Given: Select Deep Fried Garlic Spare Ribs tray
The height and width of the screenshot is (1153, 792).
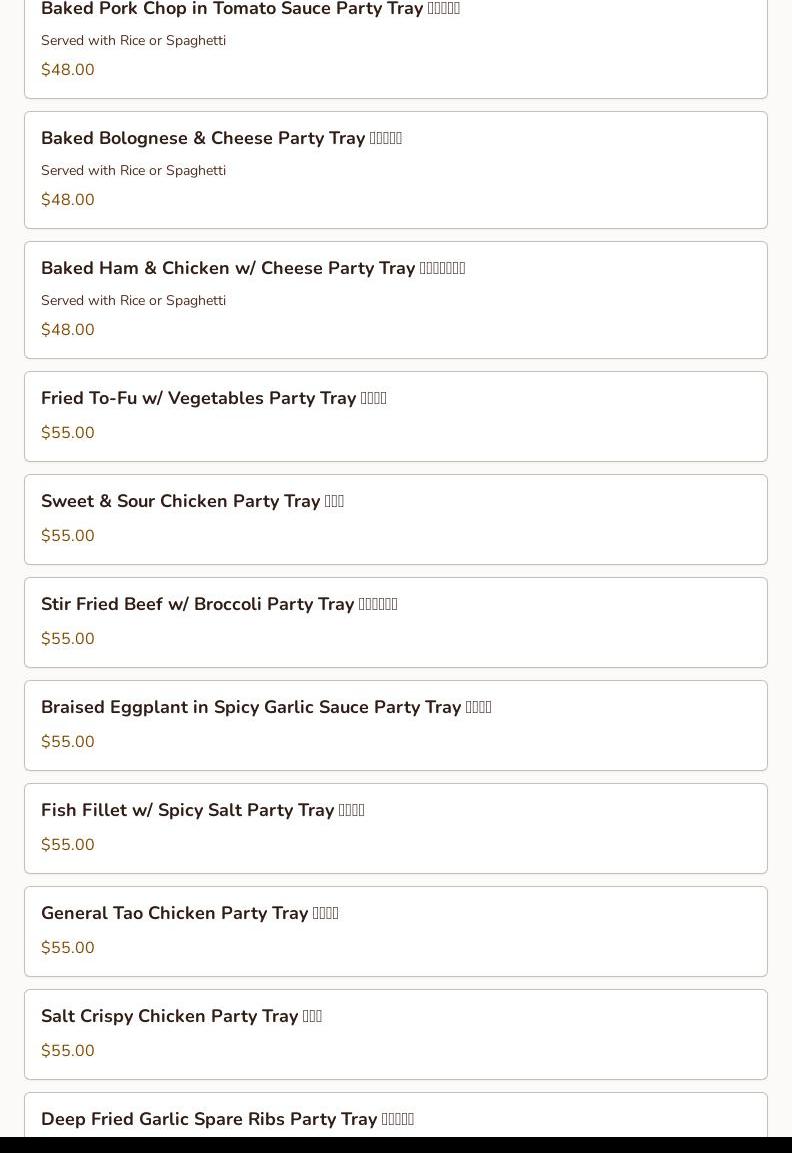Looking at the screenshot, I should click(x=395, y=1120).
